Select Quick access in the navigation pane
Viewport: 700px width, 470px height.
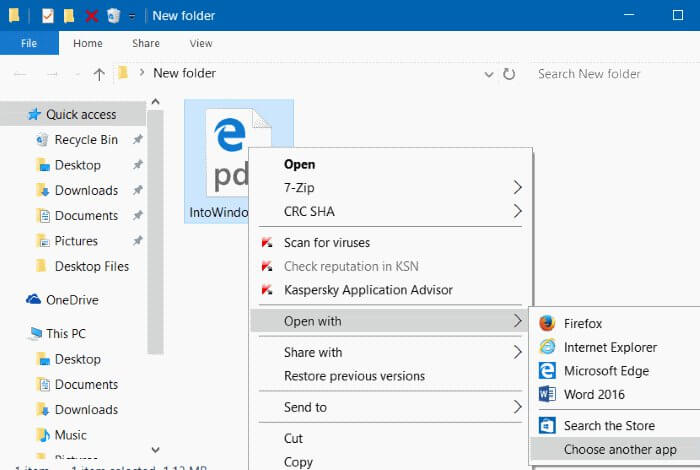[73, 114]
